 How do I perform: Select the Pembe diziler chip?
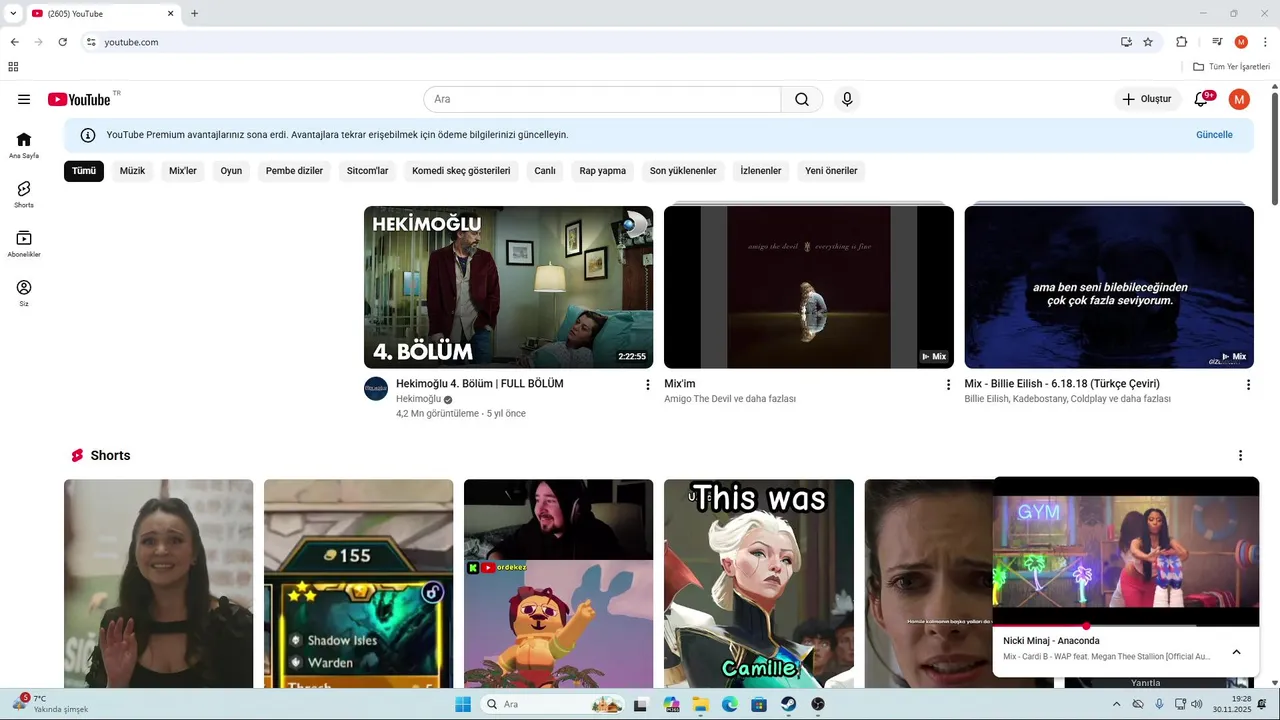click(x=294, y=171)
